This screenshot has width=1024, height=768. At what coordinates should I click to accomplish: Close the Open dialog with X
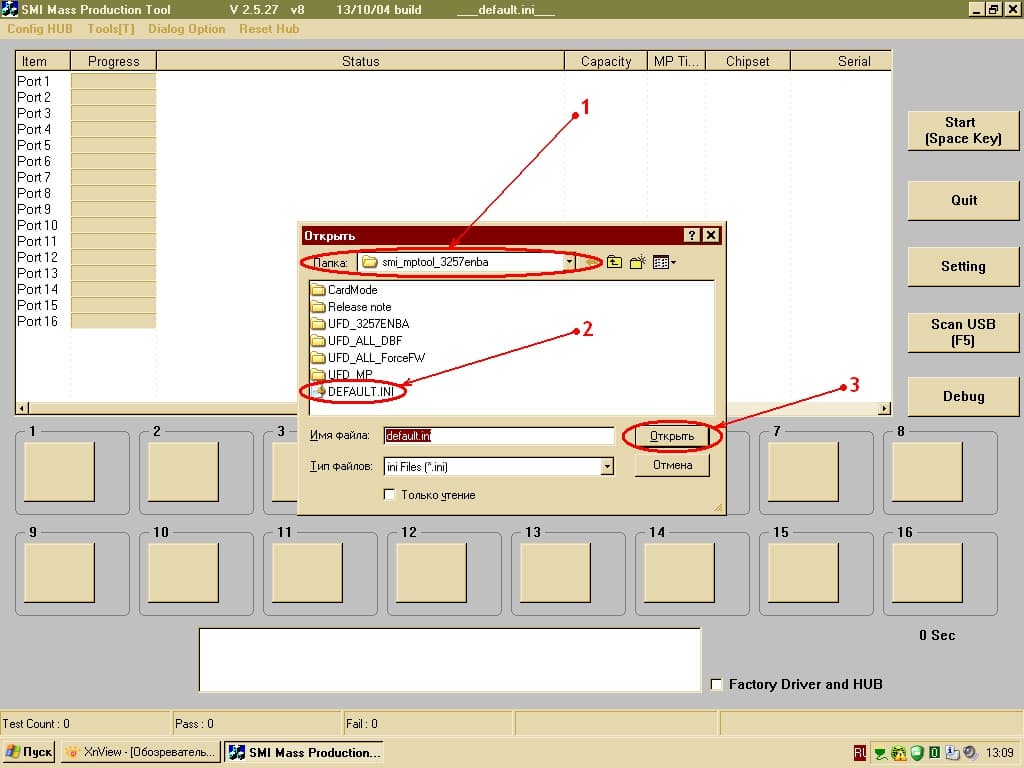(x=711, y=235)
